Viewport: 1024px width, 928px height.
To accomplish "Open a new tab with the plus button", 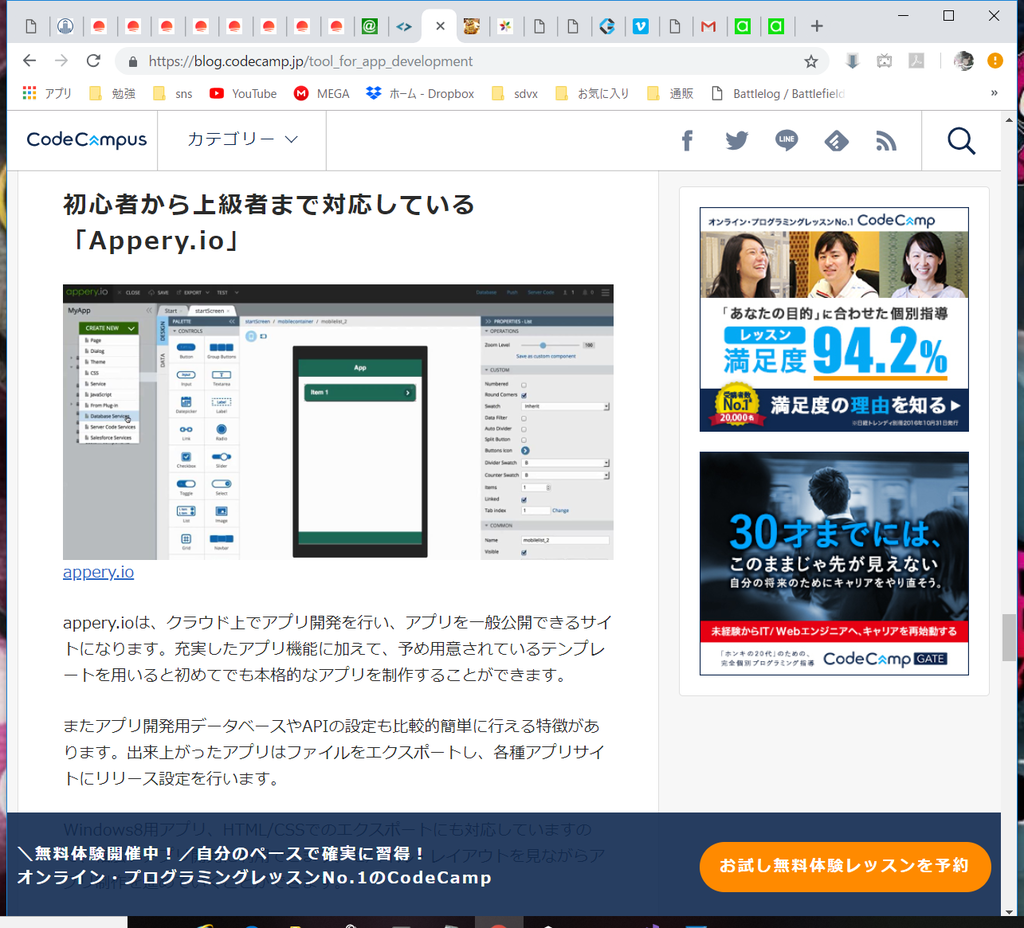I will (816, 26).
